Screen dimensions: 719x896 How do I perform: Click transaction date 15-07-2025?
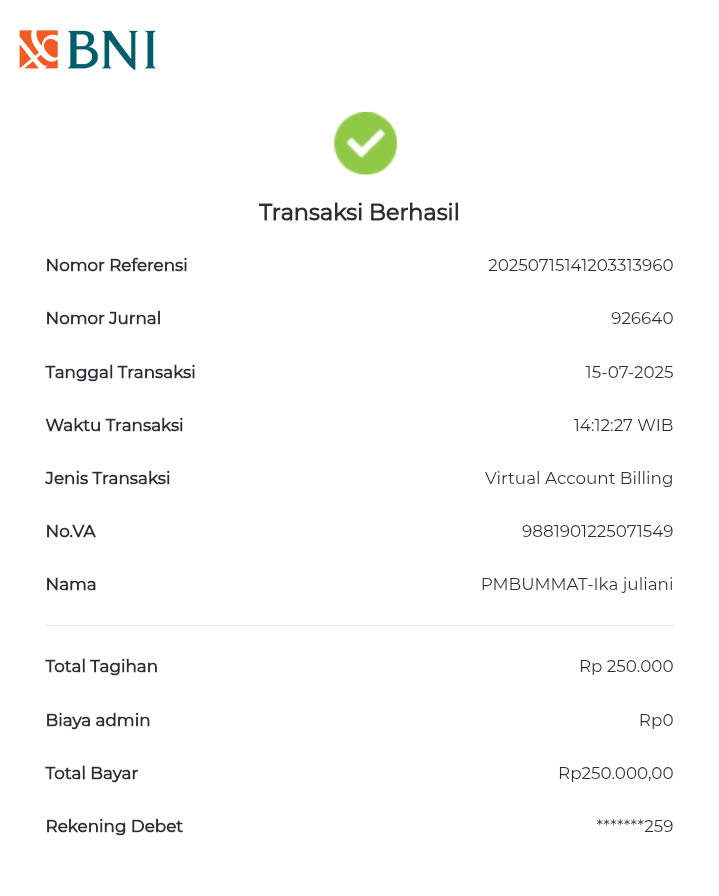coord(629,372)
